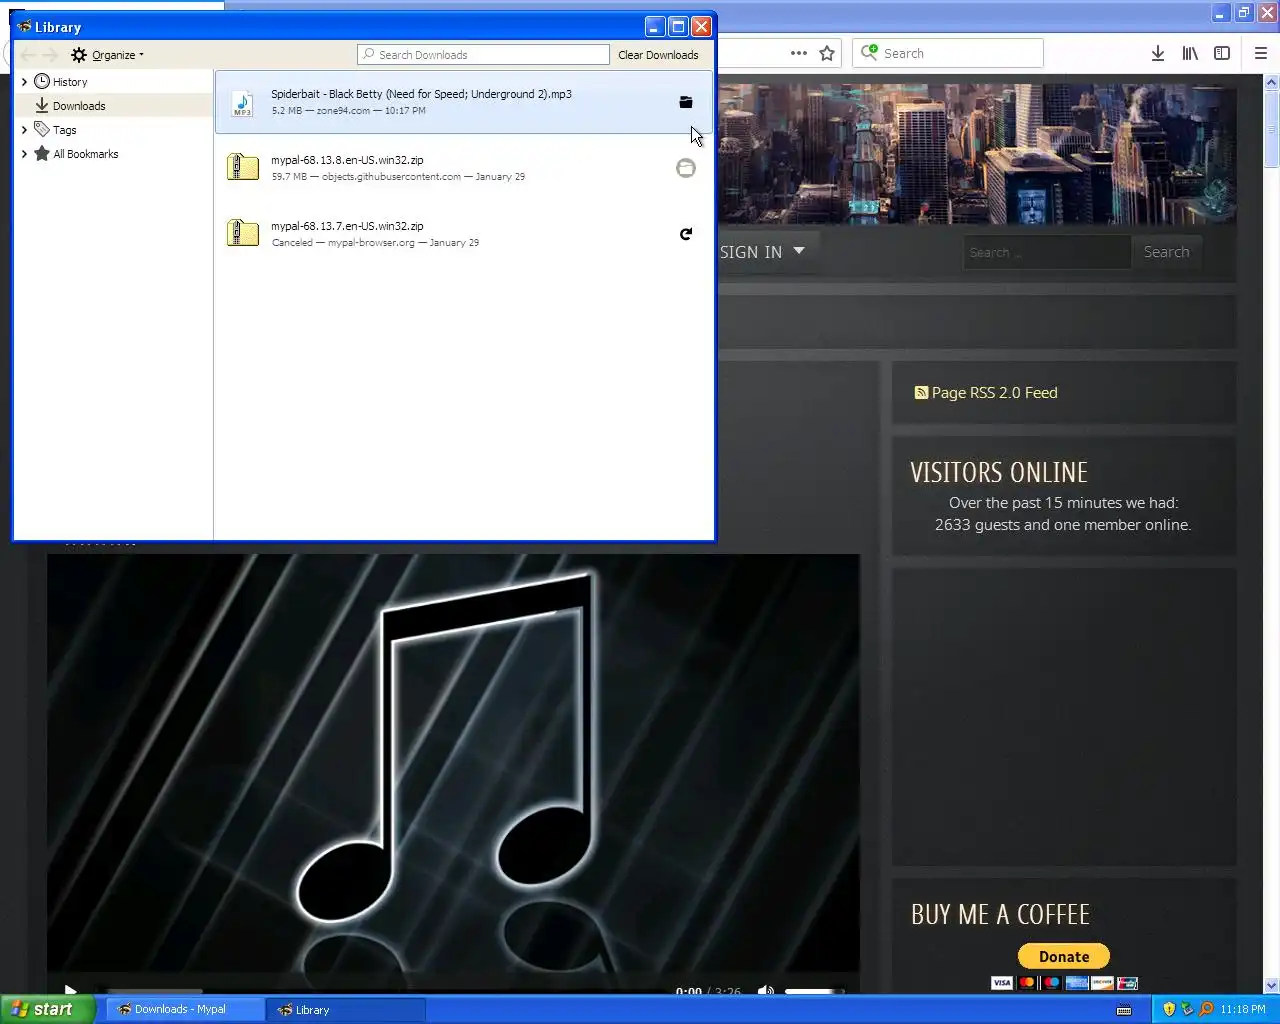Click the zip icon of mypal-68.13.7.en-US.win32.zip

coord(242,233)
